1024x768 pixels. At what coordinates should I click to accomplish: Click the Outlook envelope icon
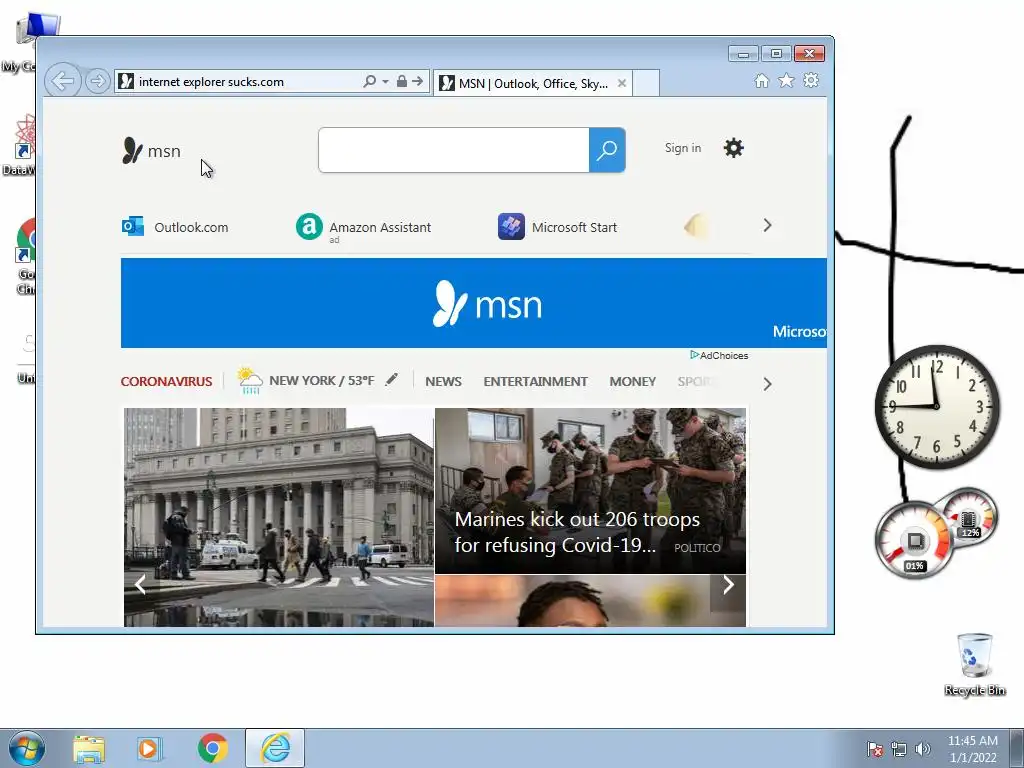(133, 226)
